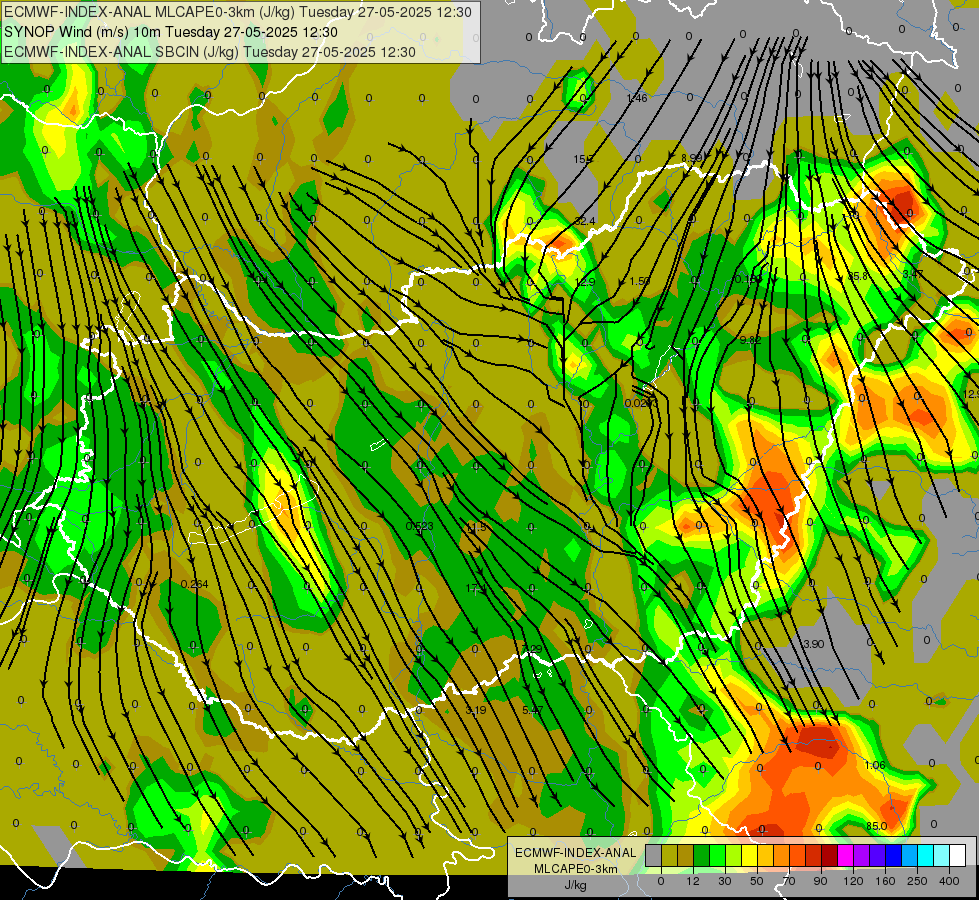This screenshot has width=979, height=900.
Task: Click the legend tick label 50
Action: [x=757, y=881]
